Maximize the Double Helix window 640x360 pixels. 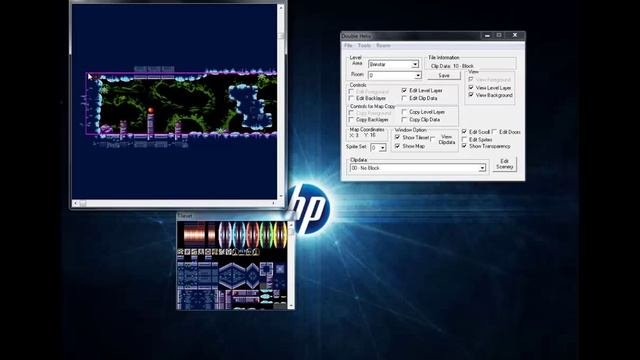point(499,36)
